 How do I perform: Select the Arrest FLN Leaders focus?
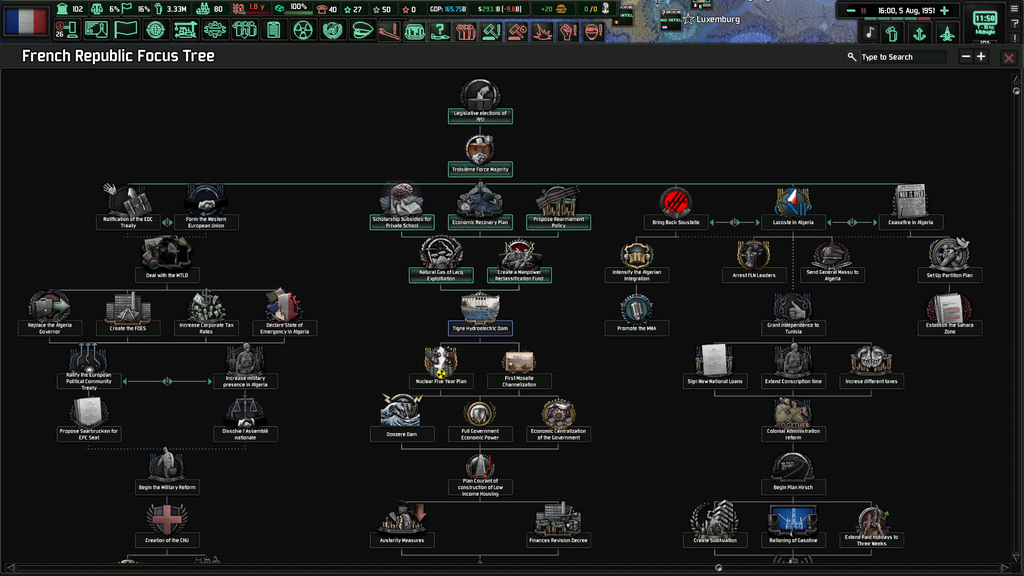[x=754, y=259]
